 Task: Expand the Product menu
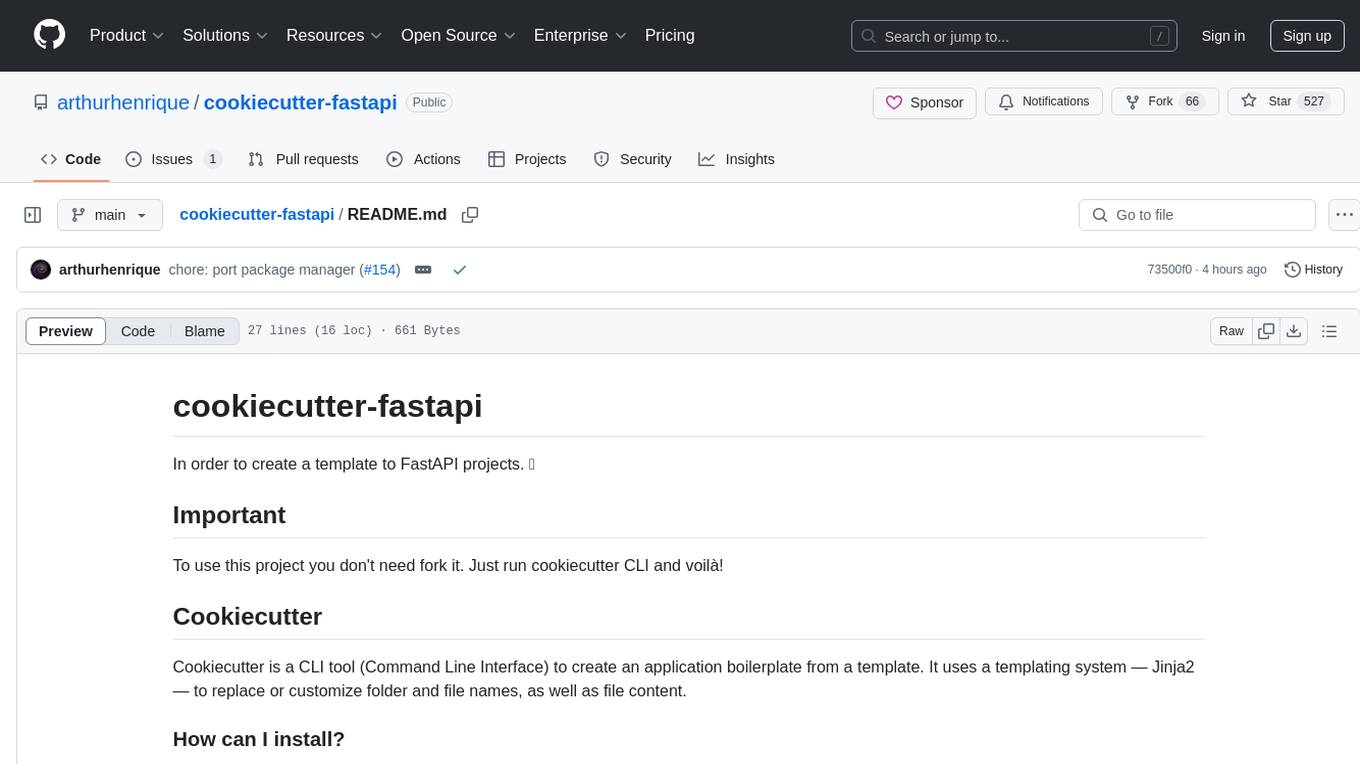[x=126, y=35]
